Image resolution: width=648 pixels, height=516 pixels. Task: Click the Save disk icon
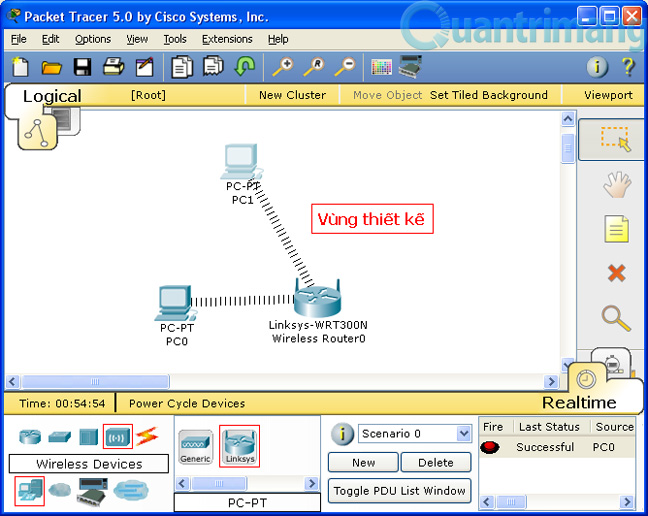[x=83, y=68]
